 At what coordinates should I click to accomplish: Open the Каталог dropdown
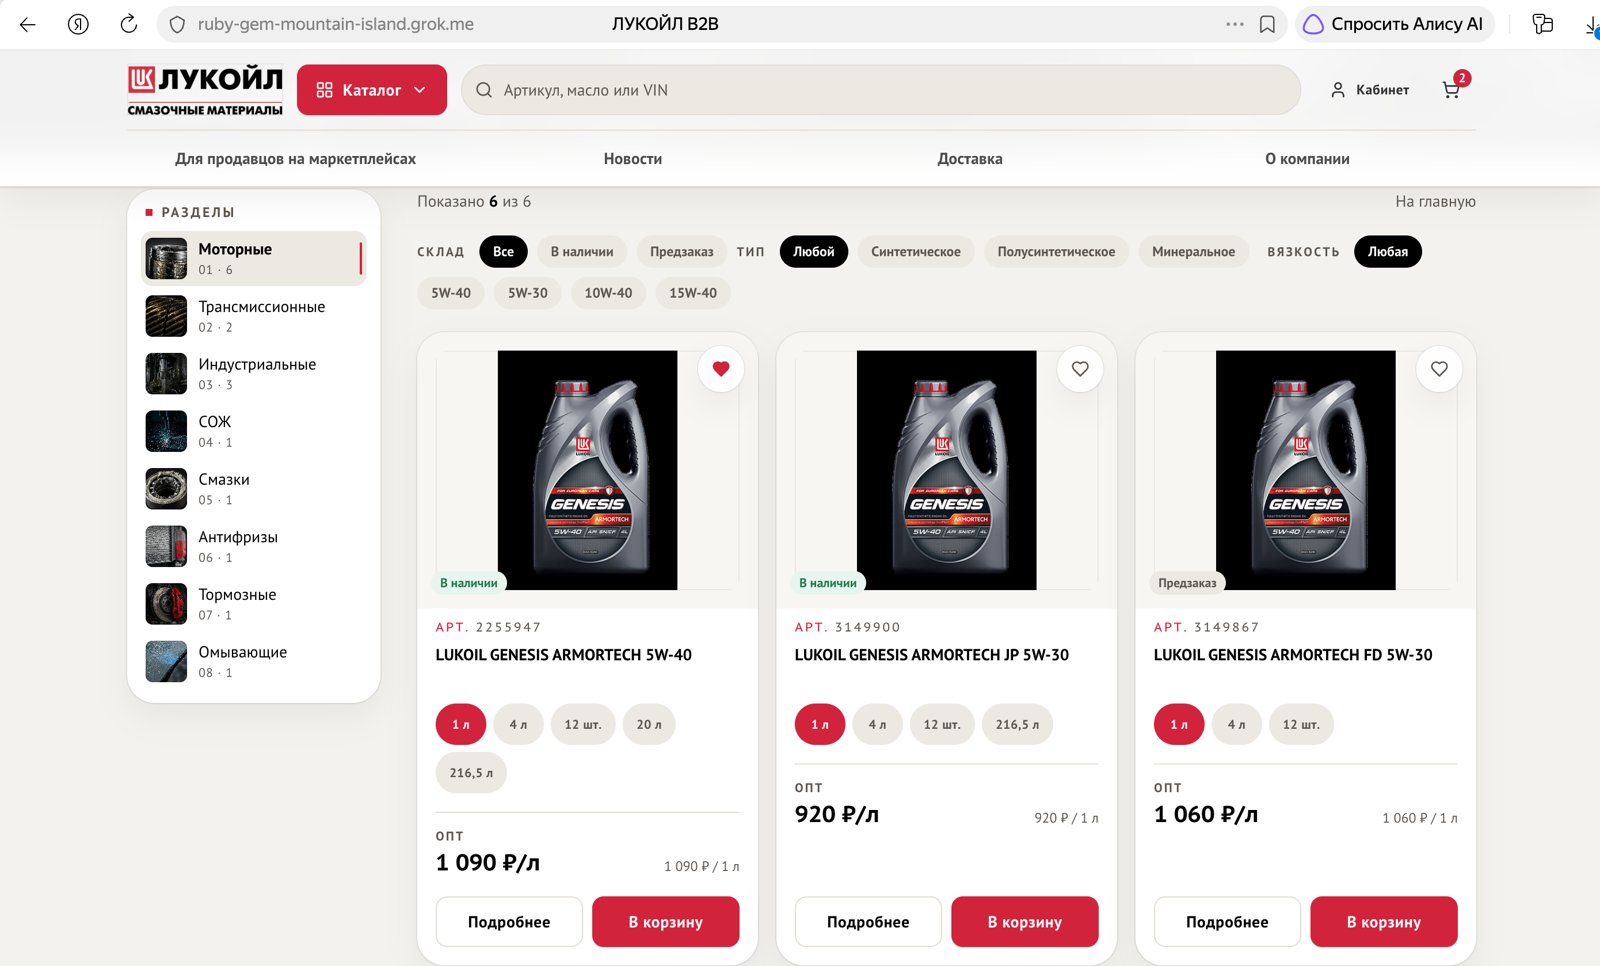pyautogui.click(x=372, y=90)
